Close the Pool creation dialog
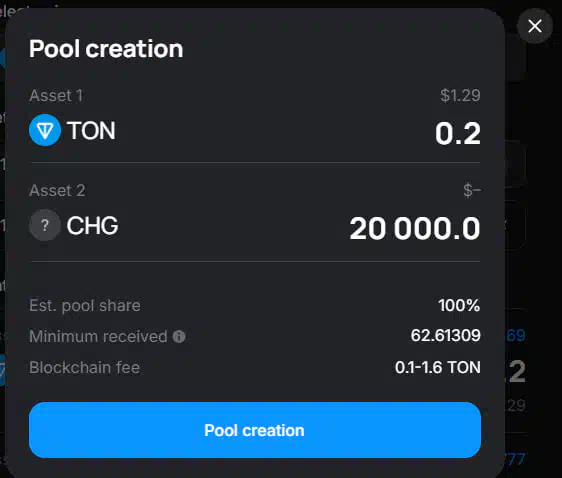 (x=535, y=26)
